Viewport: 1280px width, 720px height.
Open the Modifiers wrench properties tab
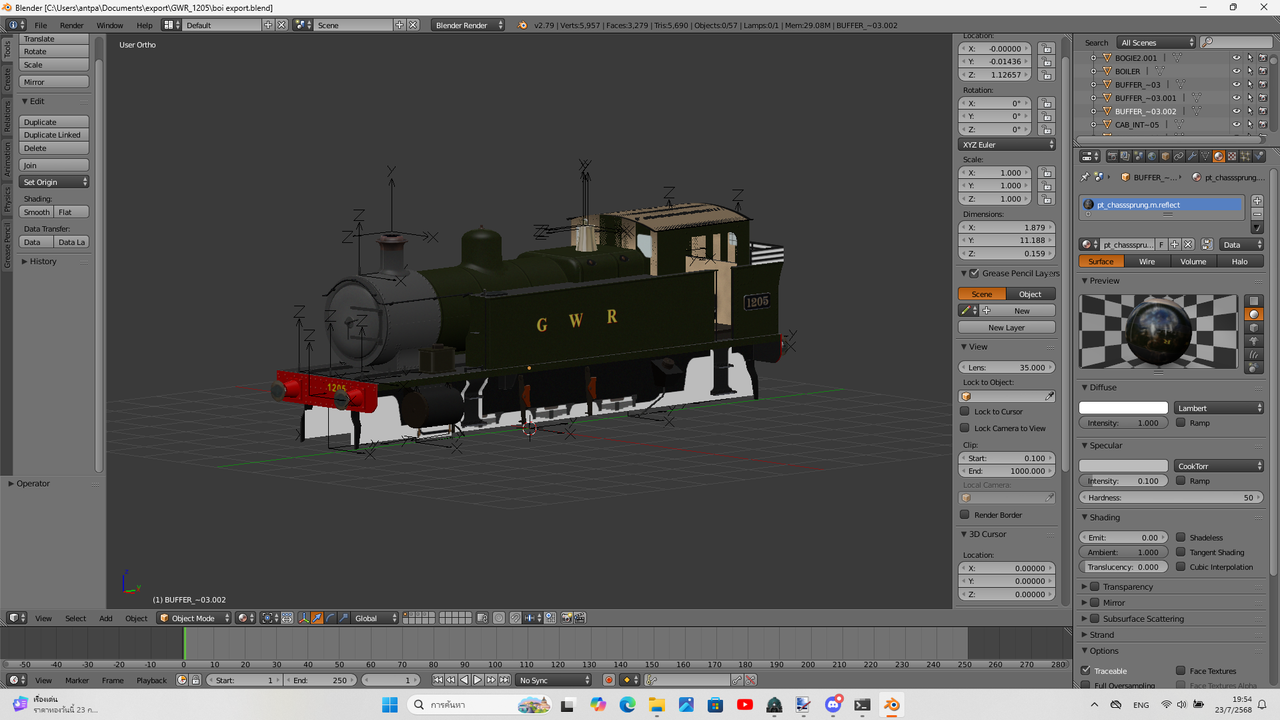(1192, 156)
